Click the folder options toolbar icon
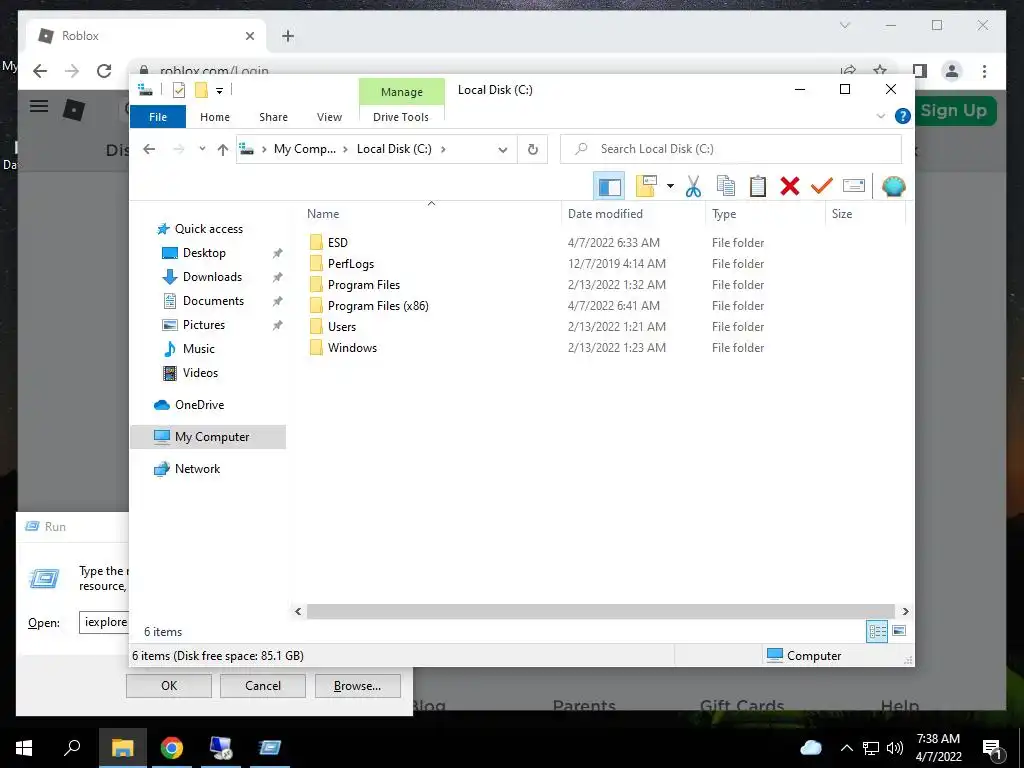The height and width of the screenshot is (768, 1024). 646,186
